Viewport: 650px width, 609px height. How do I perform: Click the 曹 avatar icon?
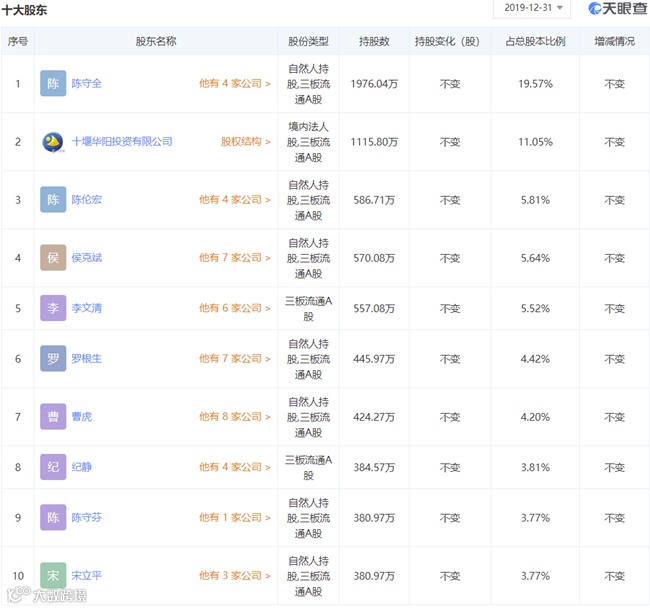pos(53,417)
